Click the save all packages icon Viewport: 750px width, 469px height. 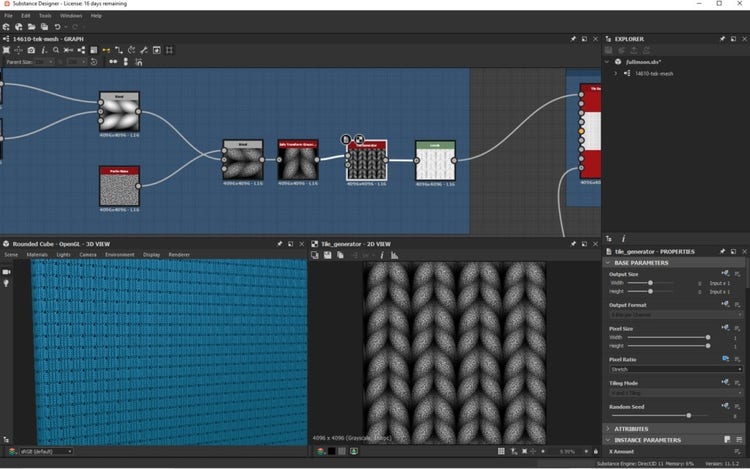point(44,27)
